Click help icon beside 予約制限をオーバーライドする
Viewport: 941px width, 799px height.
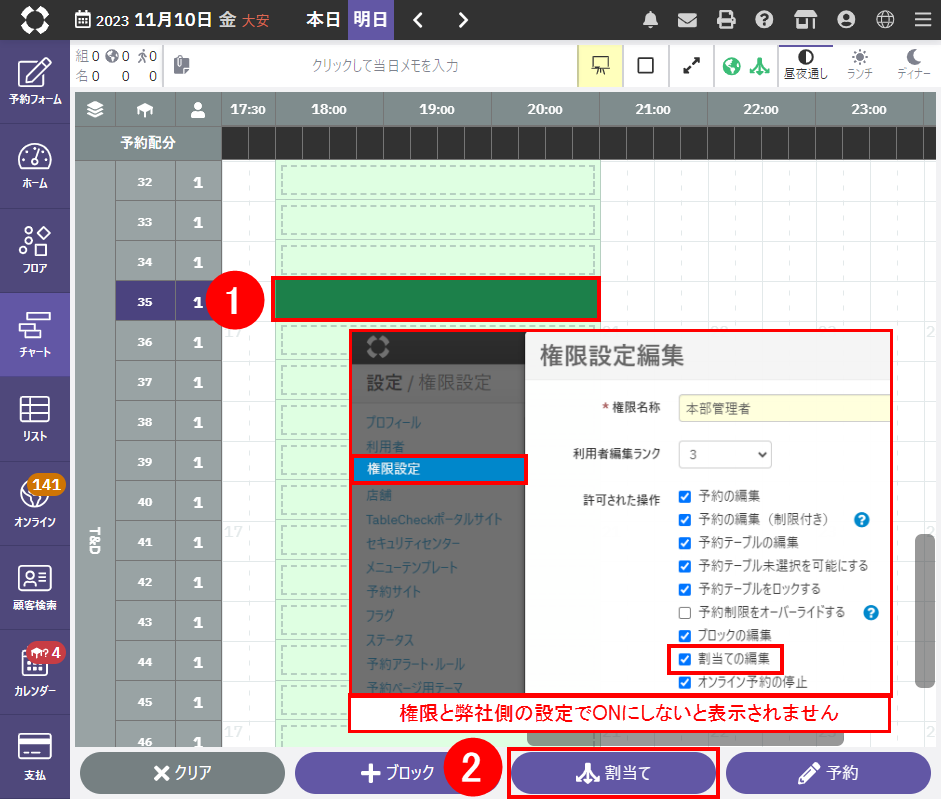[871, 613]
